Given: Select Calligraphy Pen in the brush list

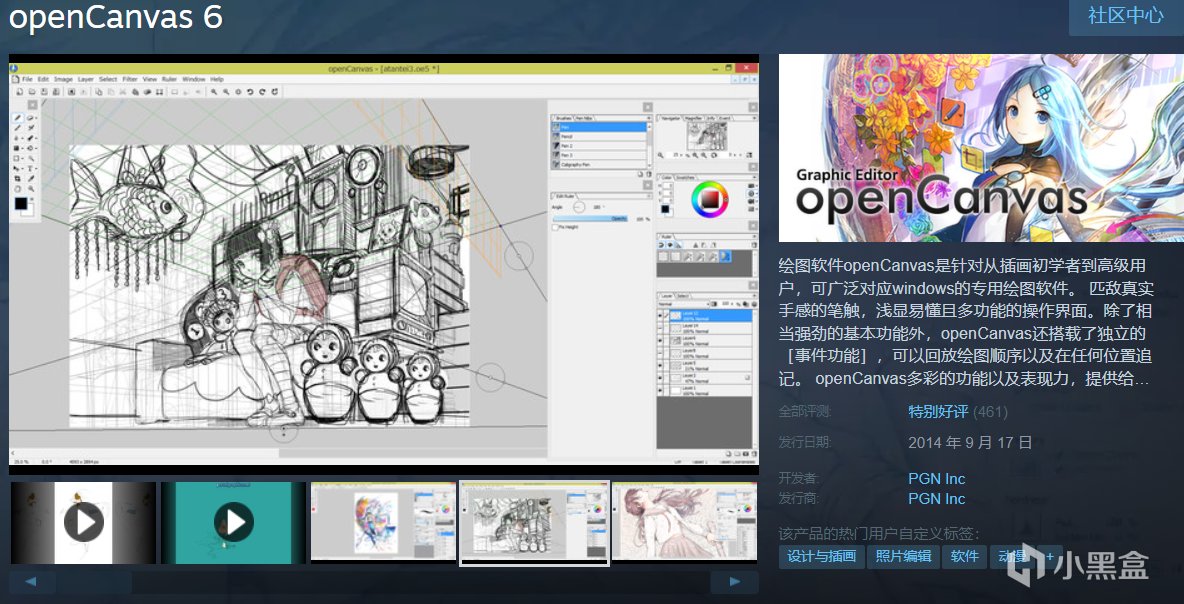Looking at the screenshot, I should pyautogui.click(x=599, y=165).
